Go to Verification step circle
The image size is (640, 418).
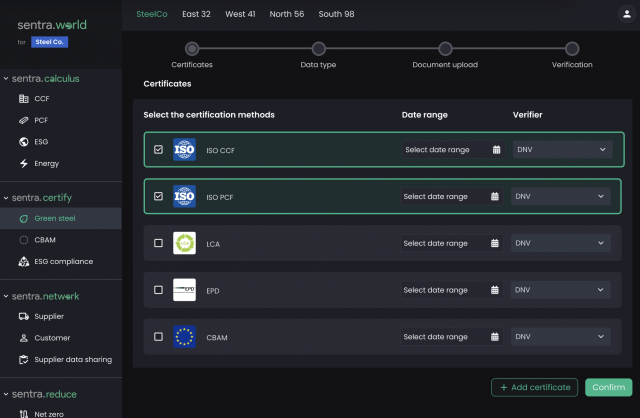(572, 49)
